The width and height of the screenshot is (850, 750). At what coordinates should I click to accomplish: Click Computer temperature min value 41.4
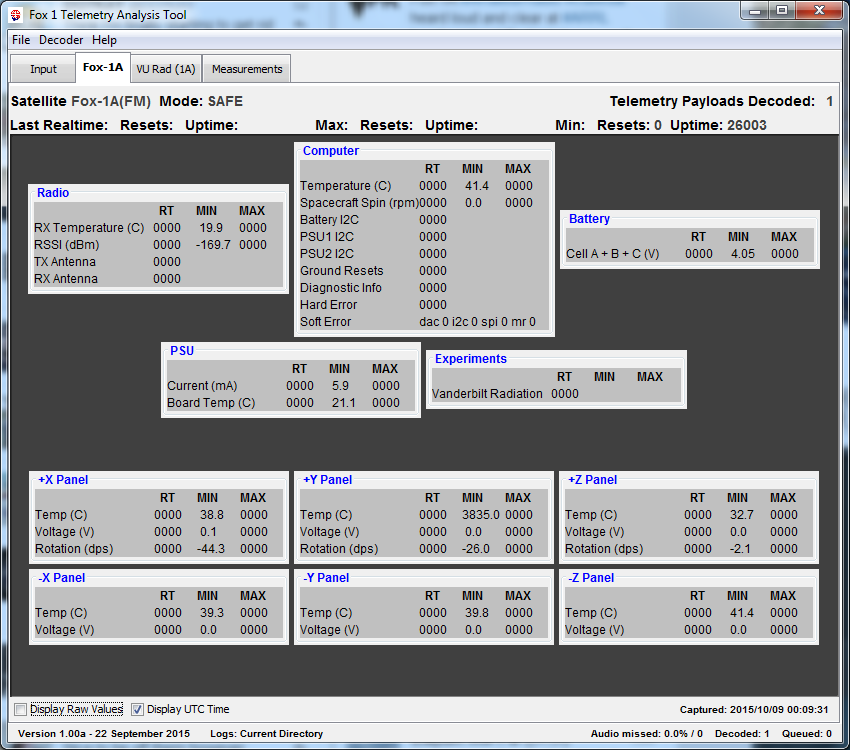click(x=476, y=186)
